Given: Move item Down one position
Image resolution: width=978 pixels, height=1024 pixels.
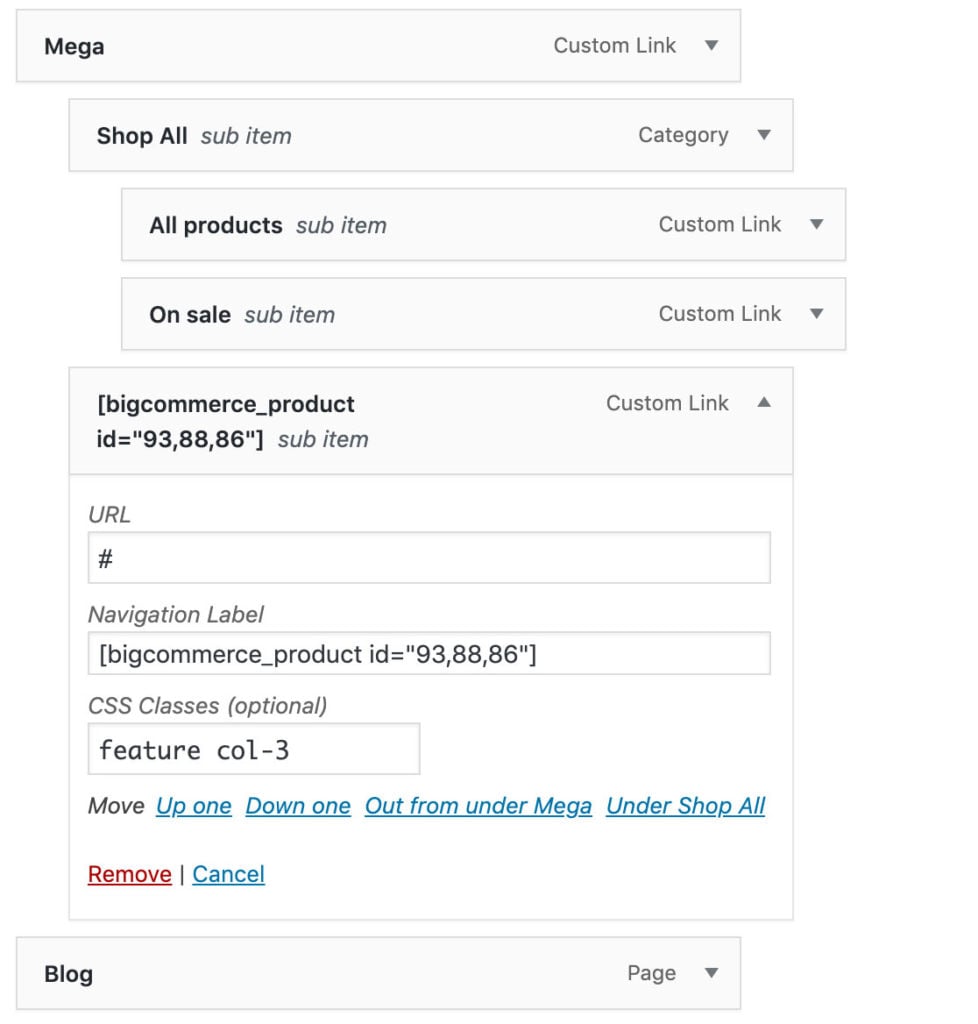Looking at the screenshot, I should pyautogui.click(x=297, y=805).
